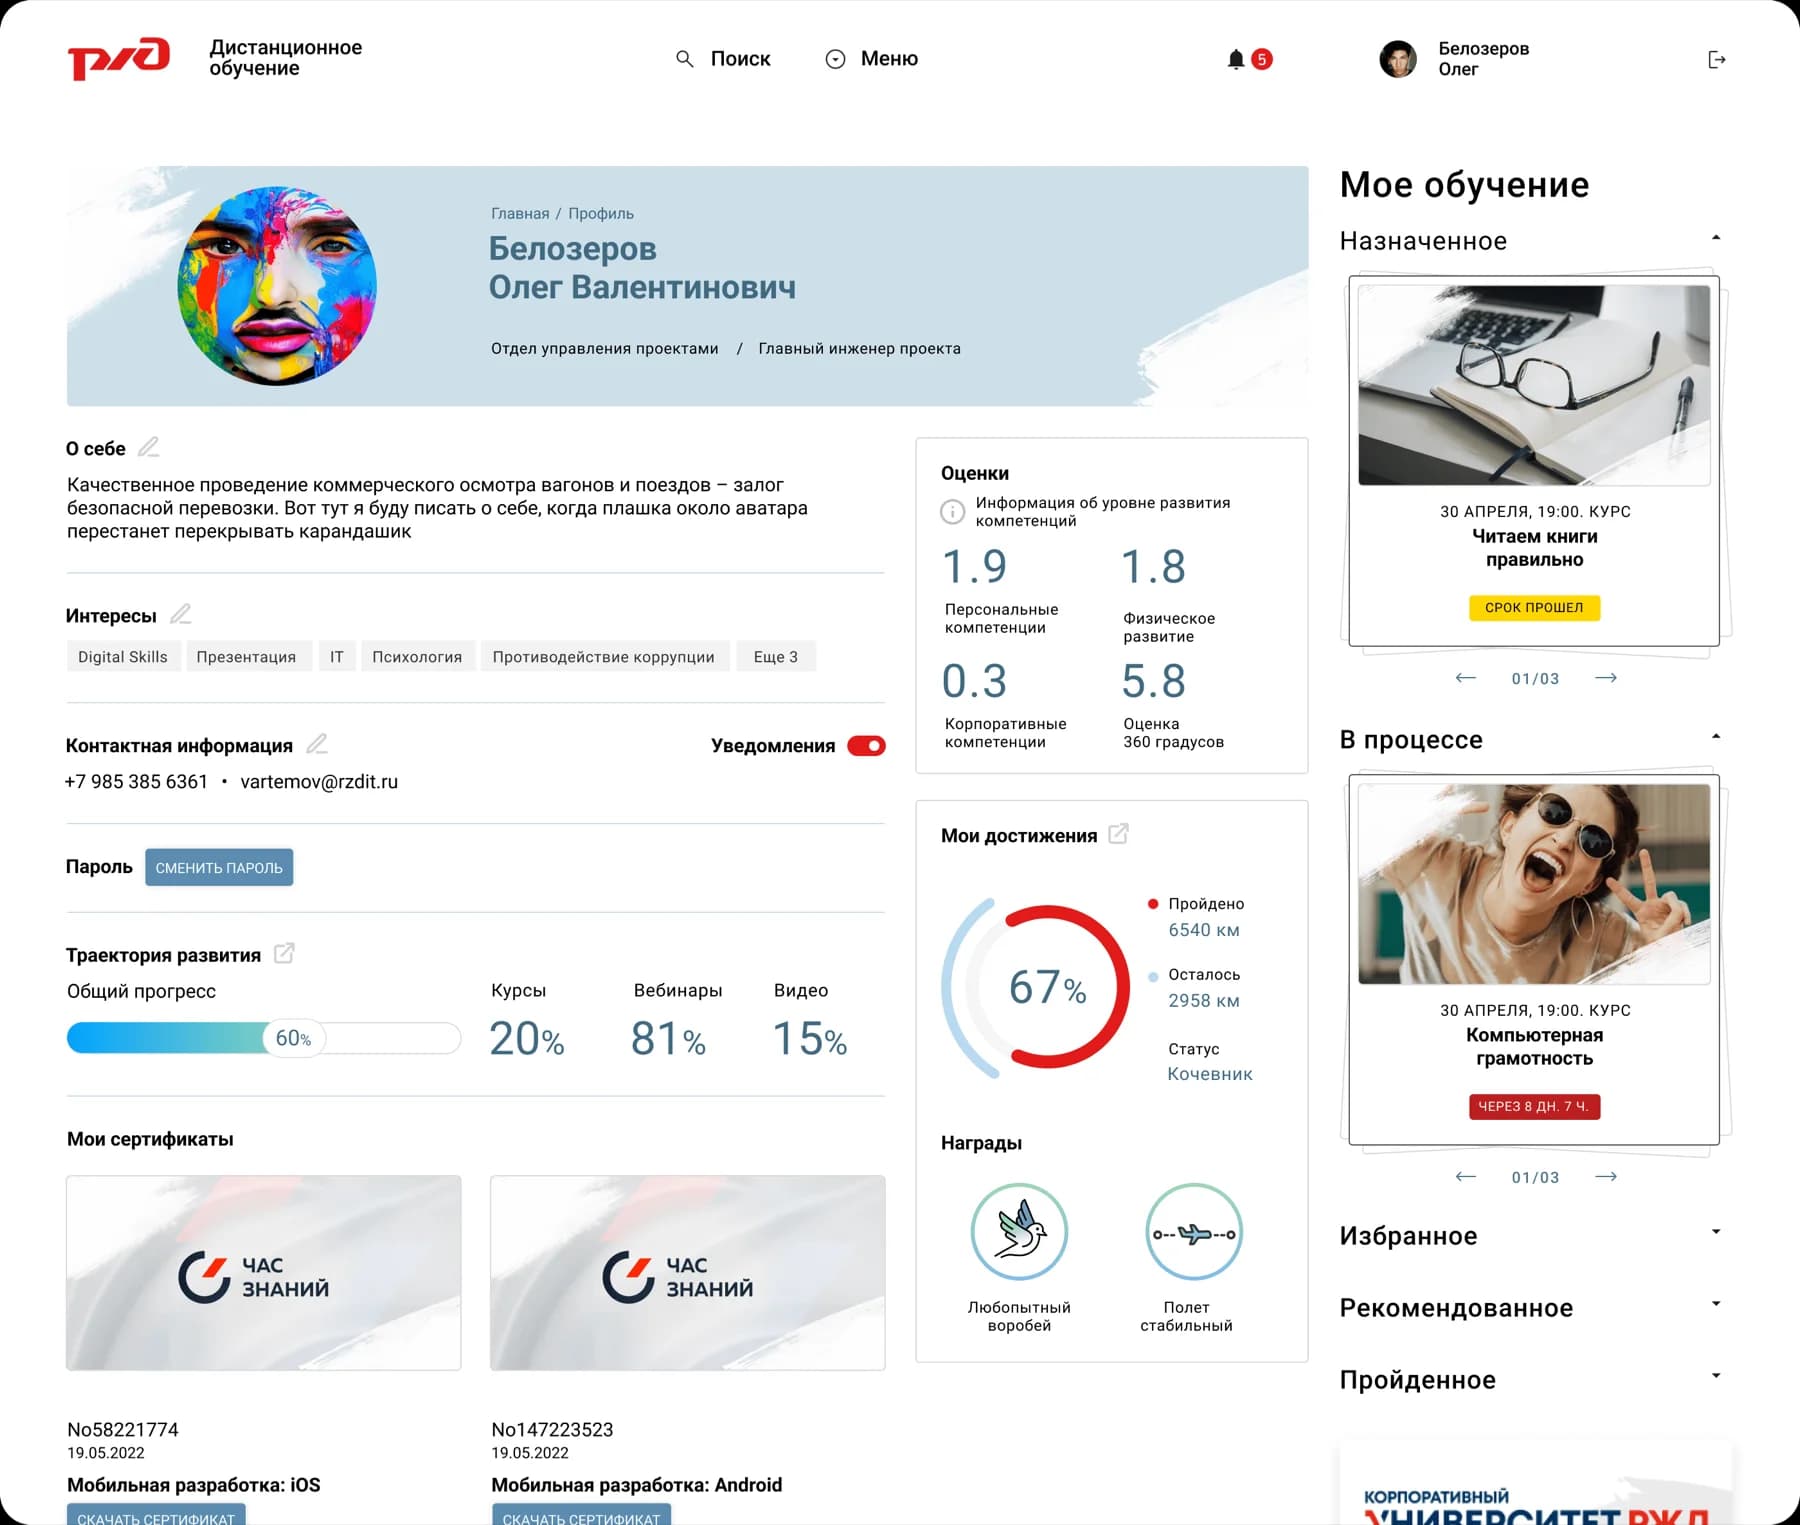Screen dimensions: 1800x1525
Task: Click the Полет стабильный award icon
Action: [x=1193, y=1231]
